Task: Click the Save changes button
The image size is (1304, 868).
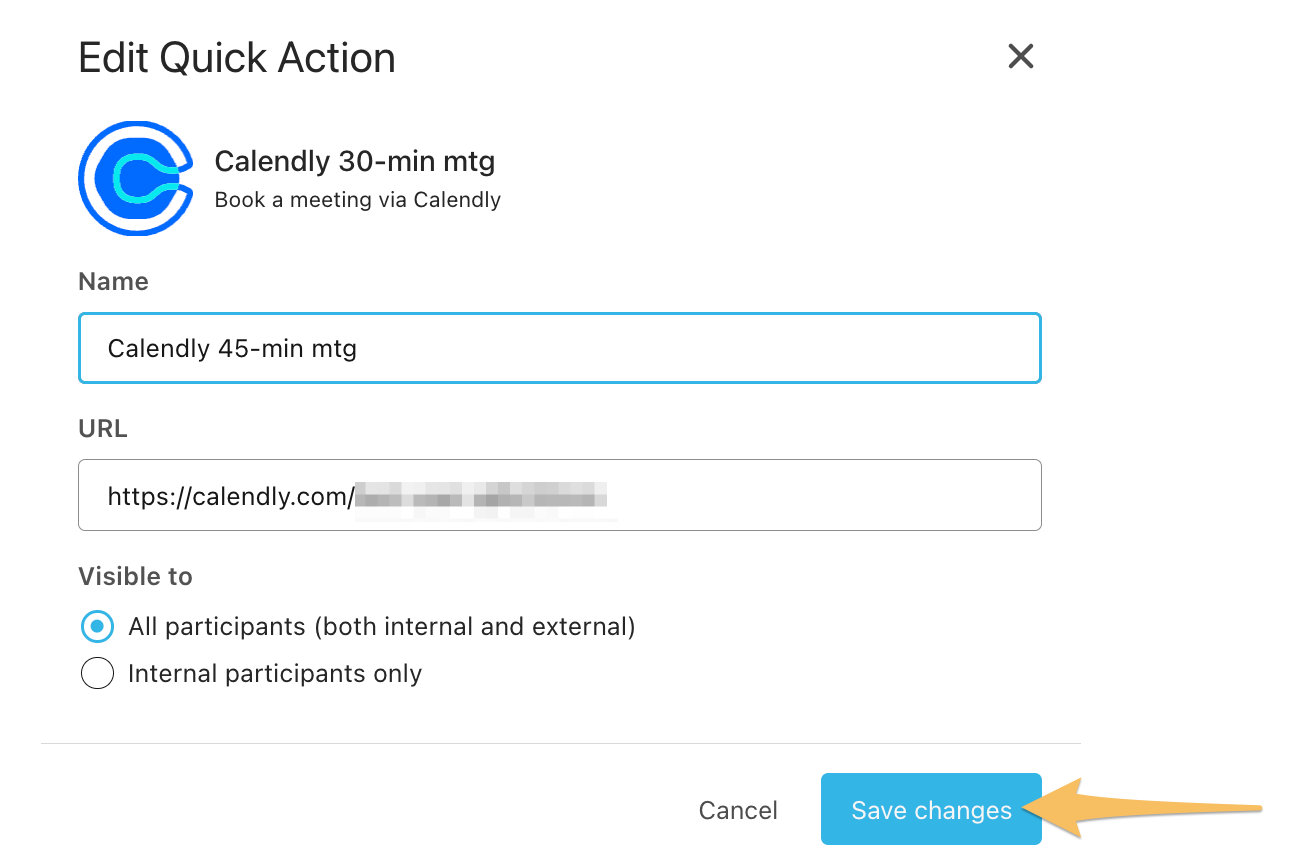Action: tap(931, 809)
